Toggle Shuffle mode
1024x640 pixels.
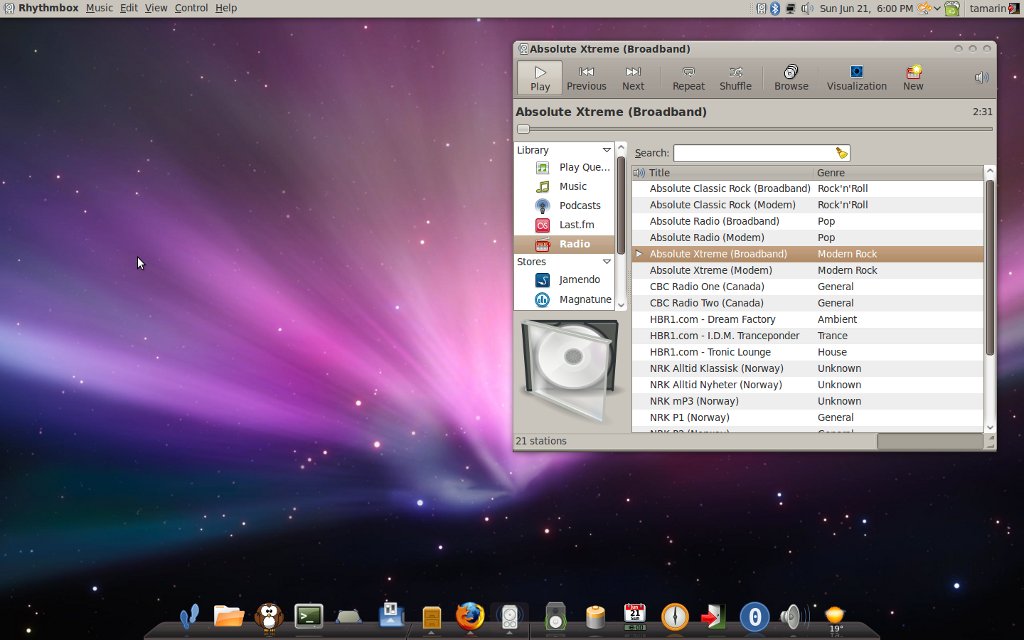click(735, 78)
